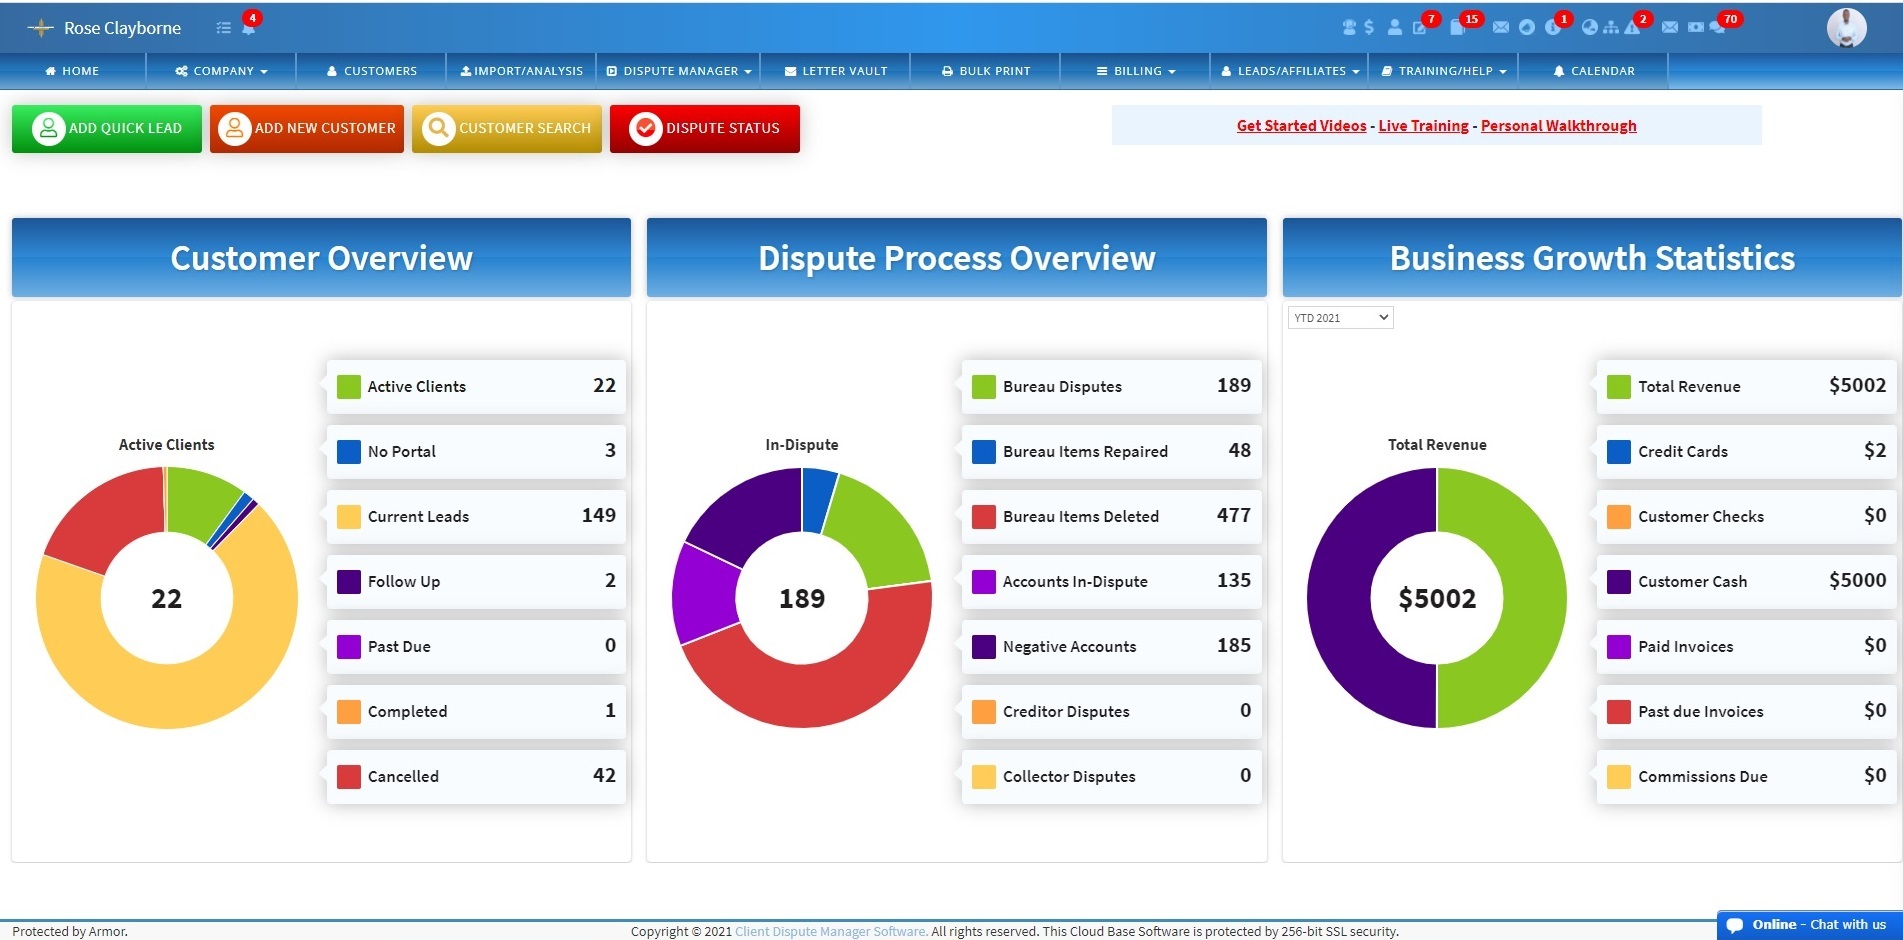Open the Billing dropdown menu

click(1135, 70)
